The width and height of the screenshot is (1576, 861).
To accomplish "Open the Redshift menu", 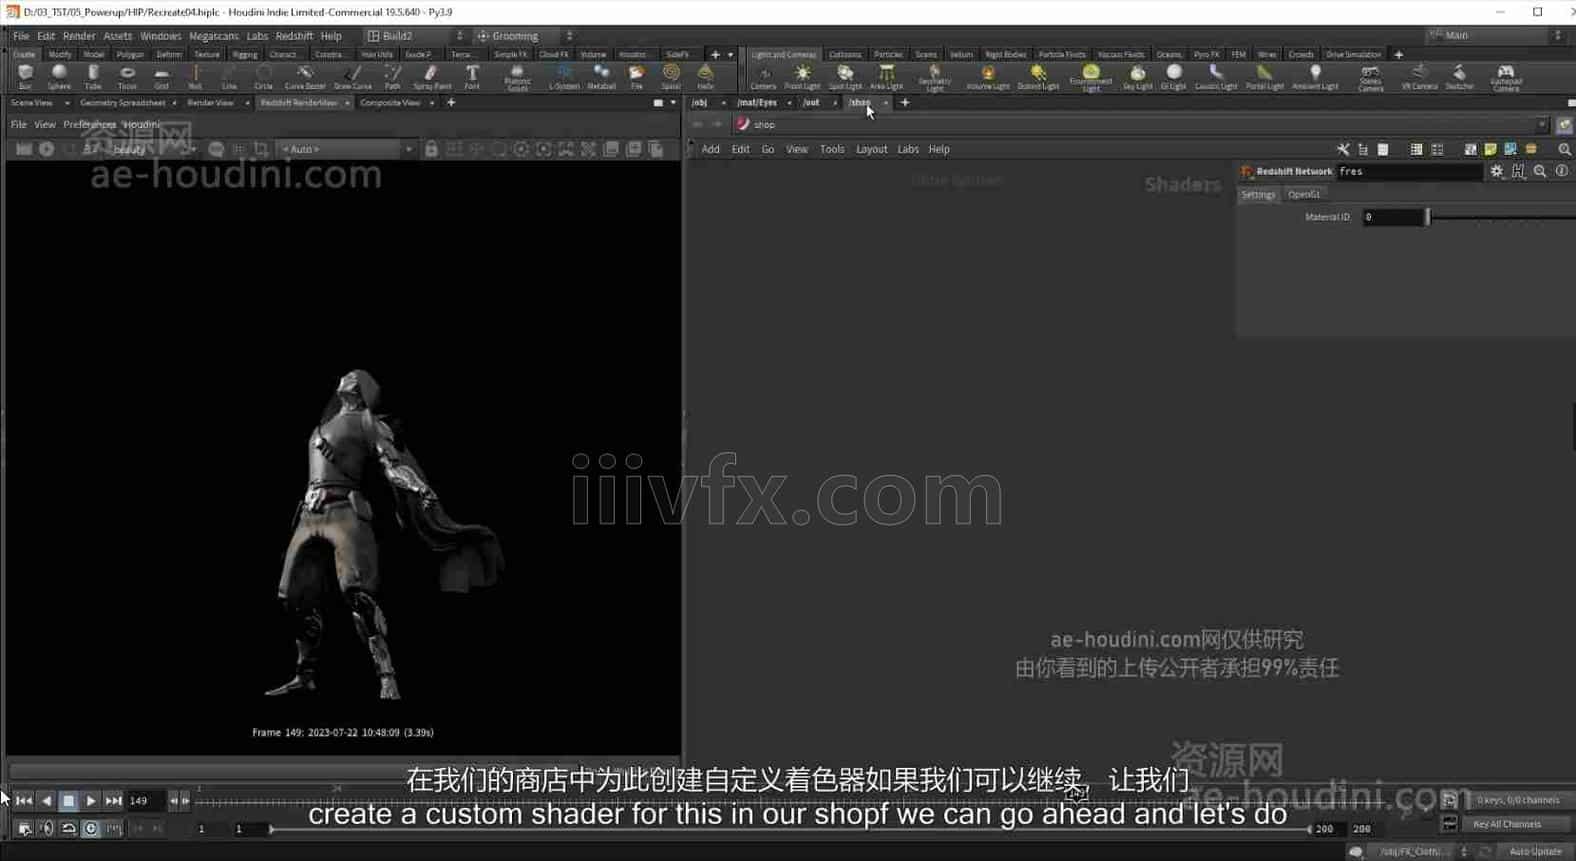I will (x=294, y=35).
